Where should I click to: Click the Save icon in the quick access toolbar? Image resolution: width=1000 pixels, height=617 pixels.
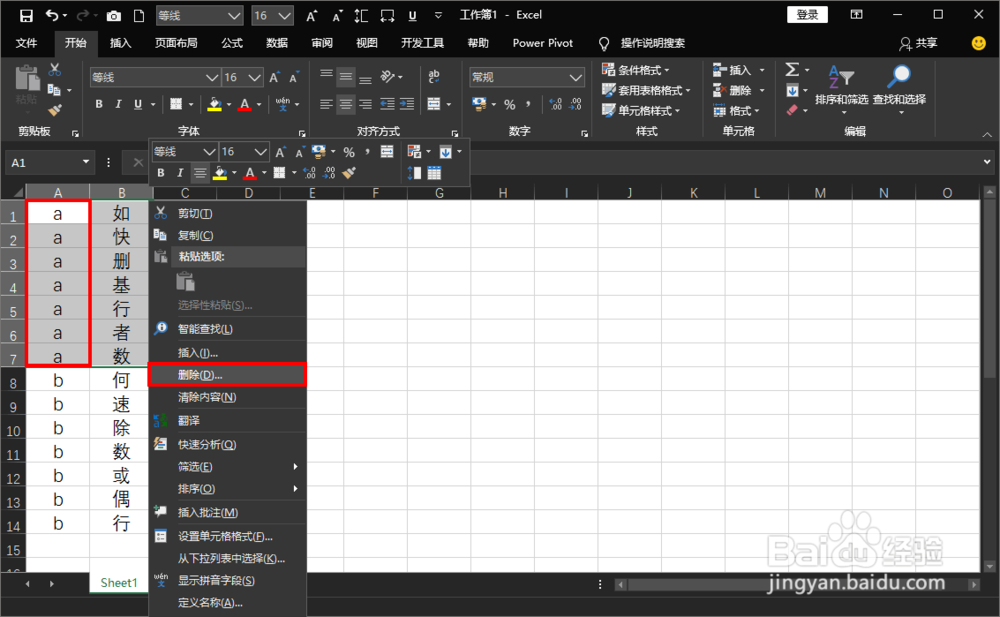[26, 15]
